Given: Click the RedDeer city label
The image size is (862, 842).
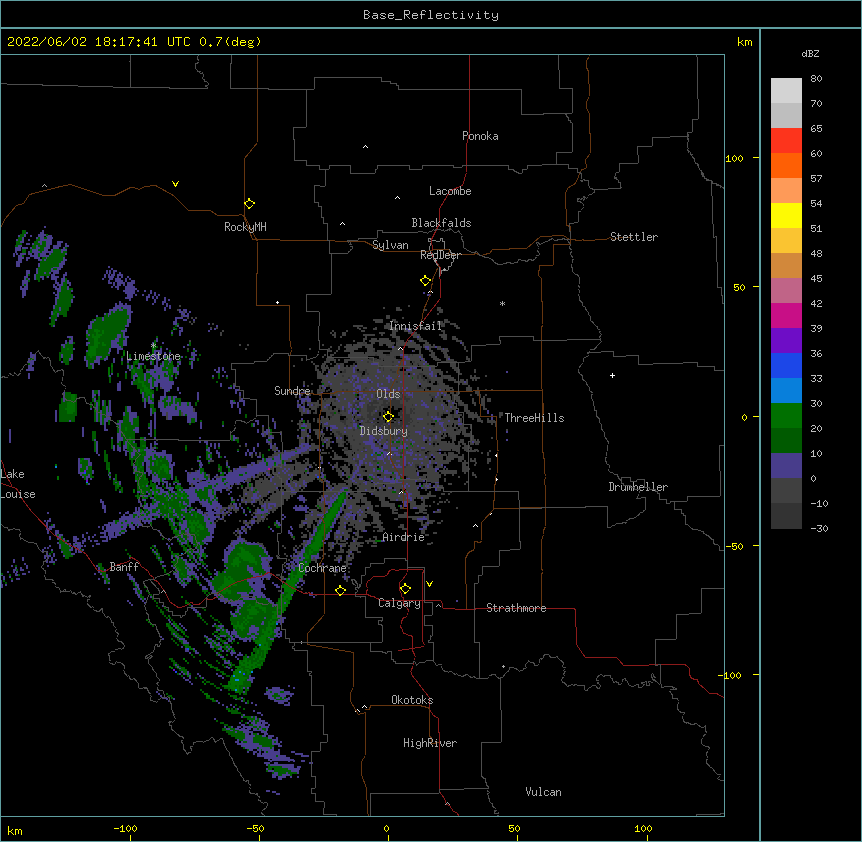Looking at the screenshot, I should 440,255.
